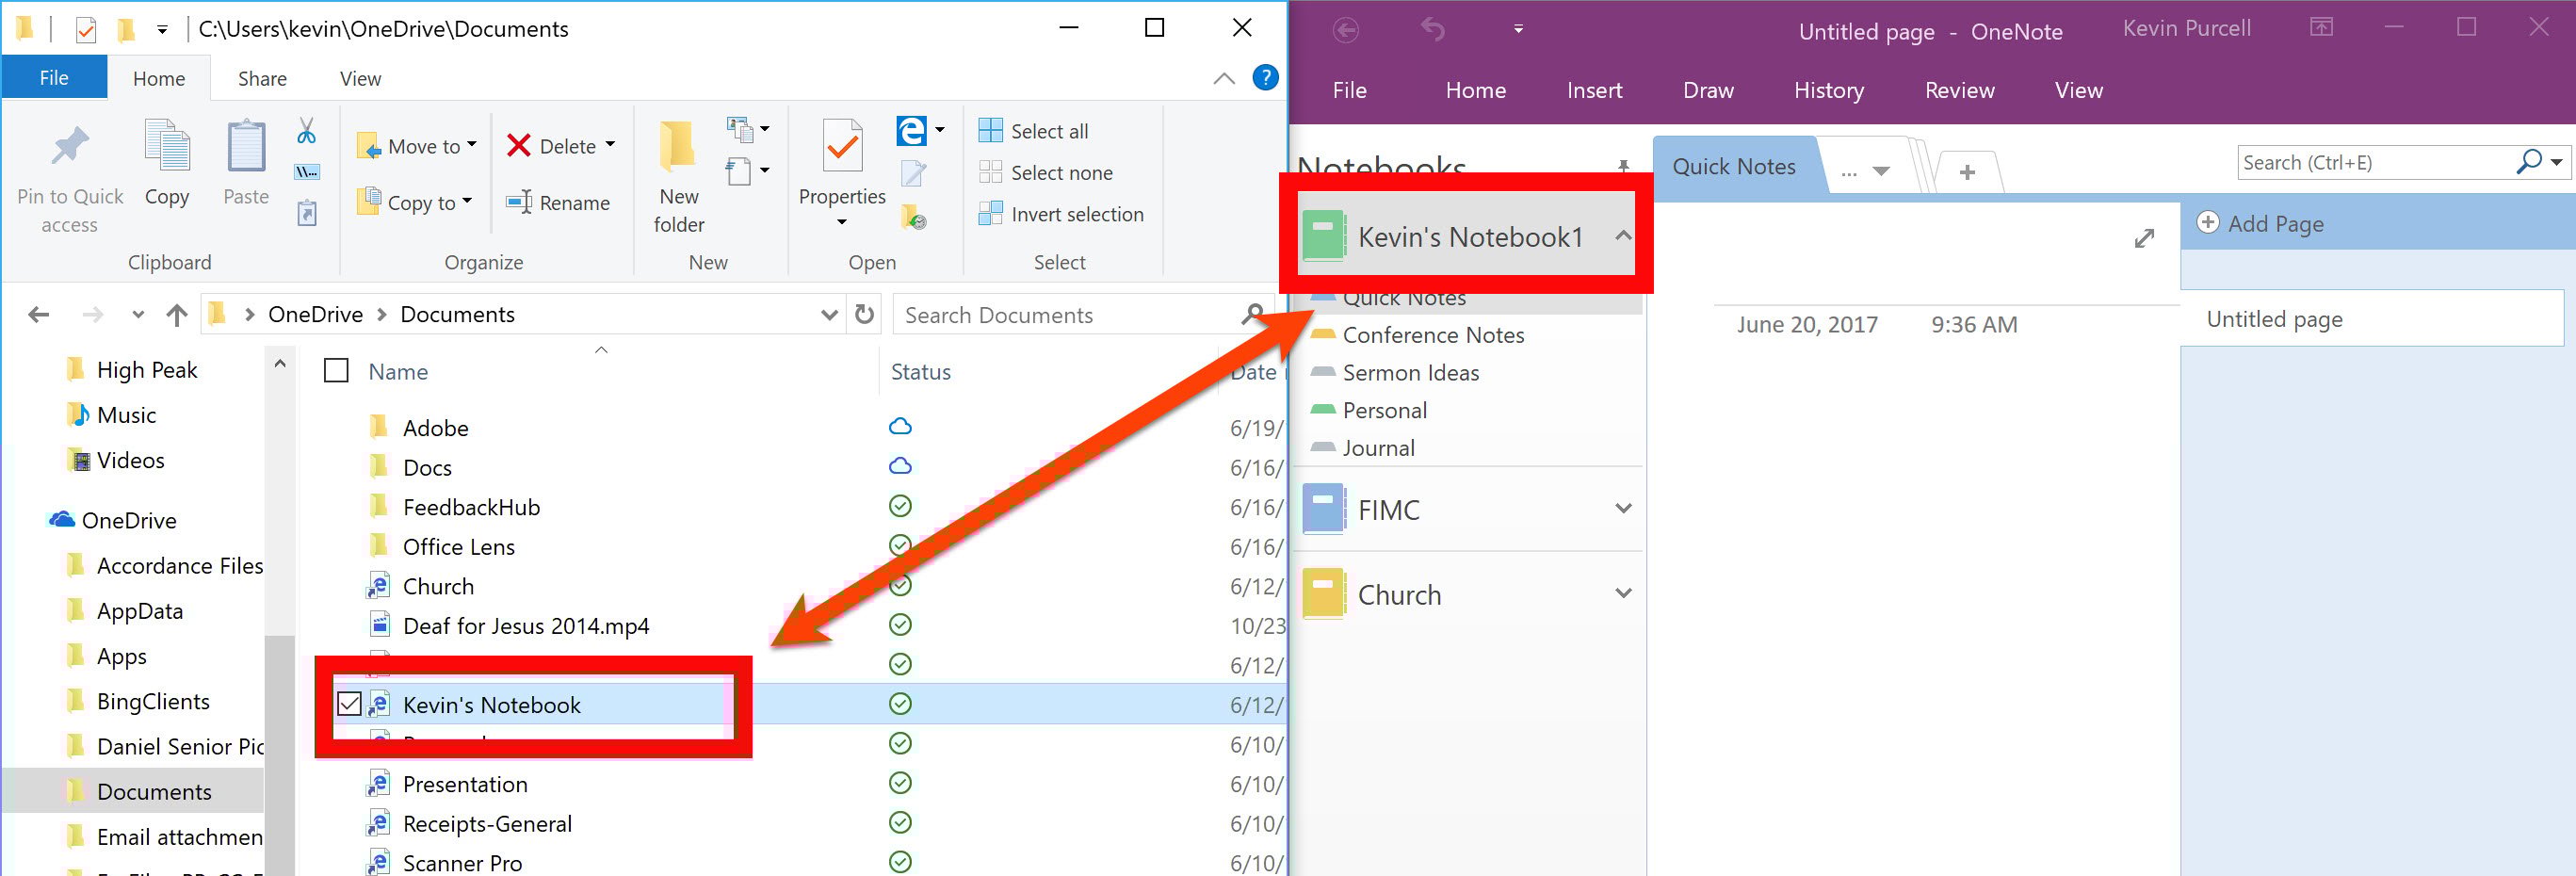Uncheck the Kevin's Notebook file checkbox
Image resolution: width=2576 pixels, height=876 pixels.
349,704
